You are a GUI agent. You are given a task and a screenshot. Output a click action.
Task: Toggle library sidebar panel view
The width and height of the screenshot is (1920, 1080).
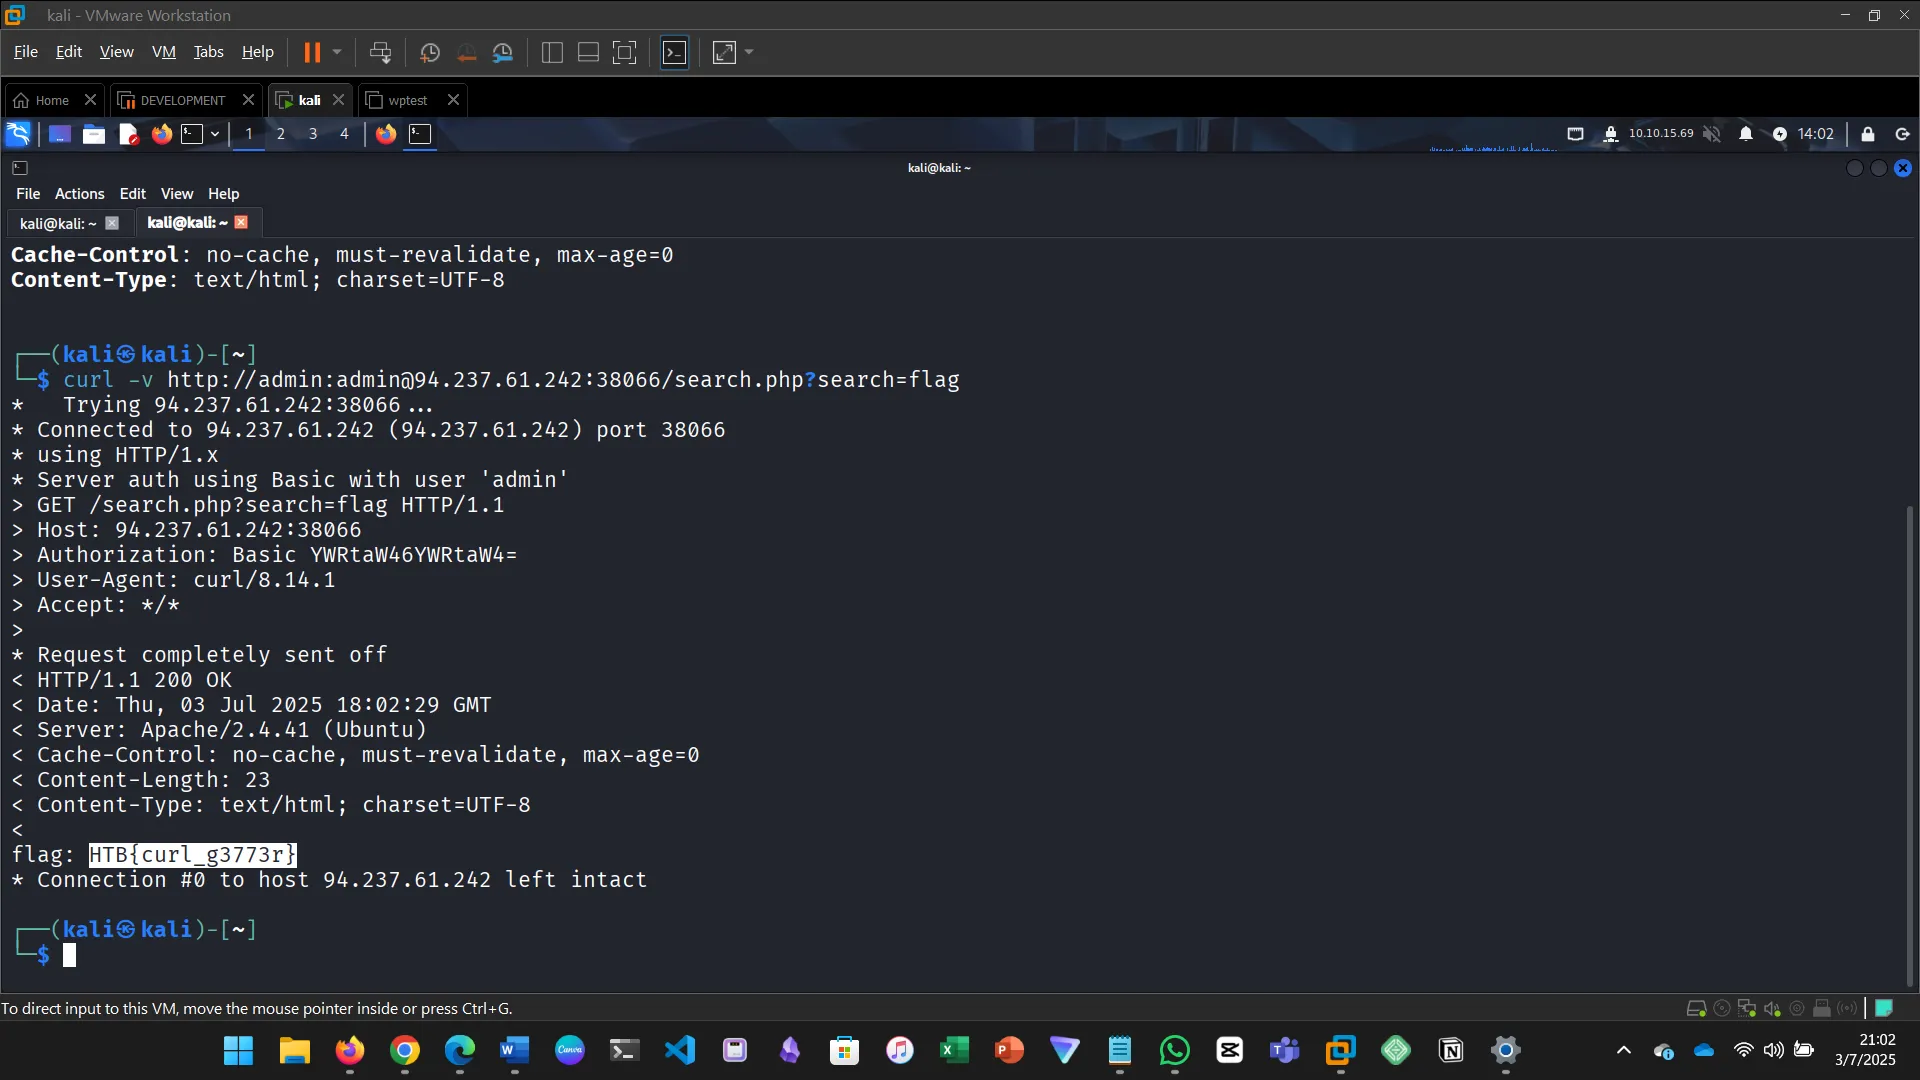[552, 52]
